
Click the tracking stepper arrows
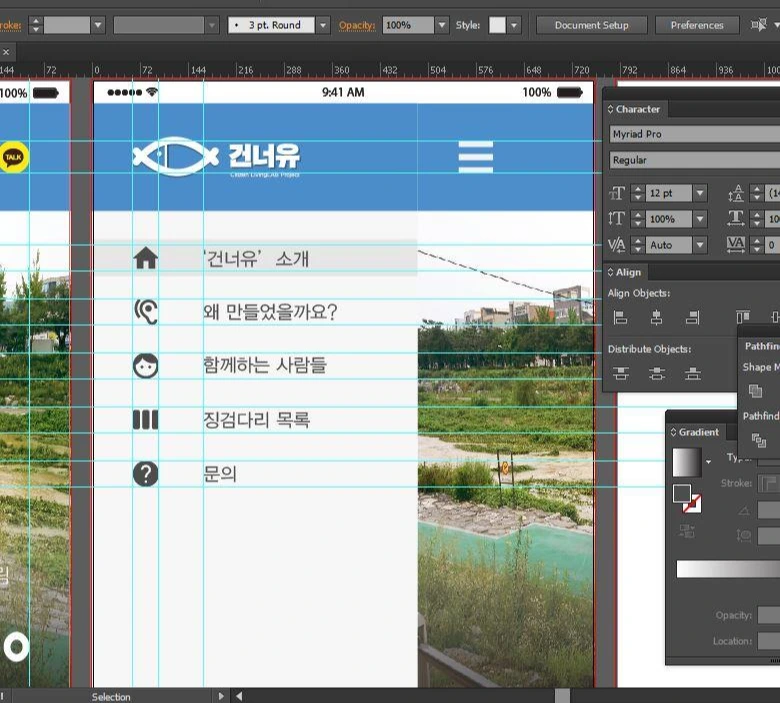[757, 245]
